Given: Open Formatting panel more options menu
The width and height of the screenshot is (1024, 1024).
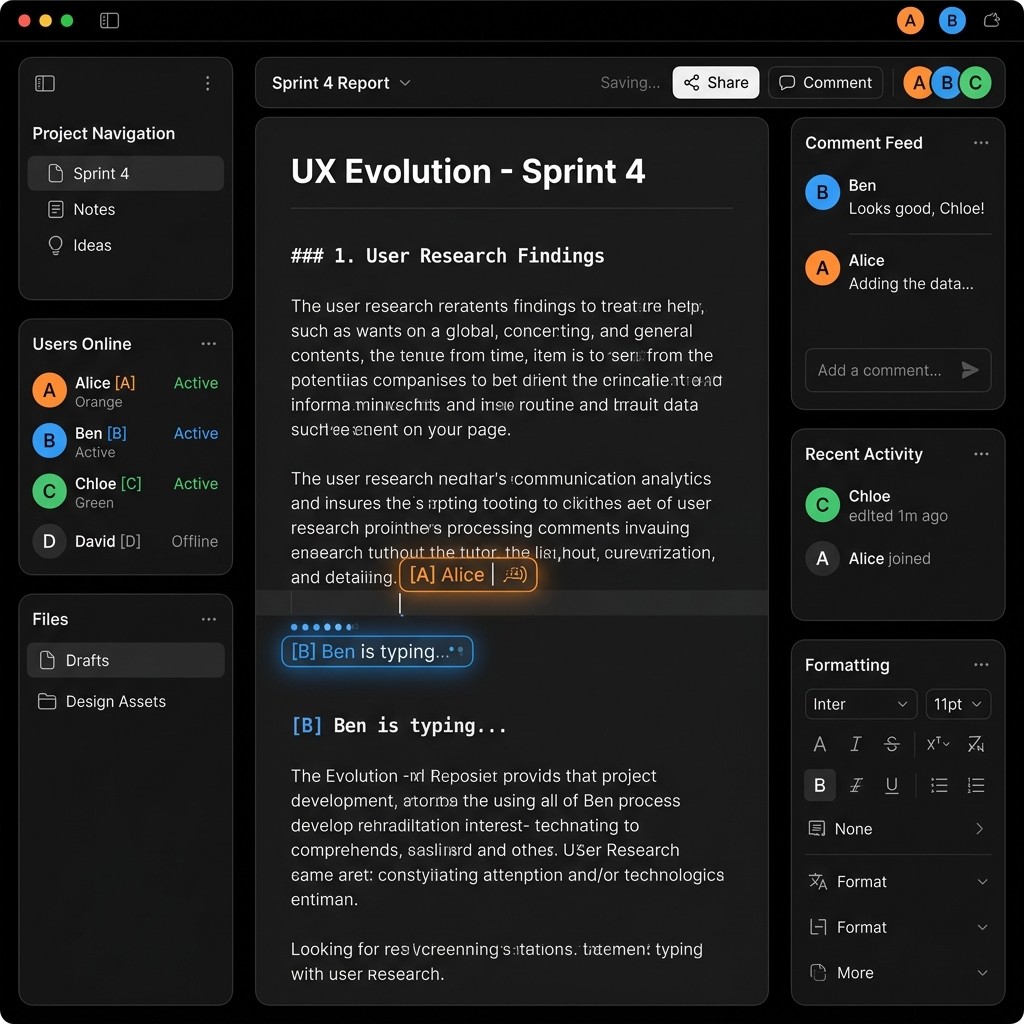Looking at the screenshot, I should click(981, 665).
